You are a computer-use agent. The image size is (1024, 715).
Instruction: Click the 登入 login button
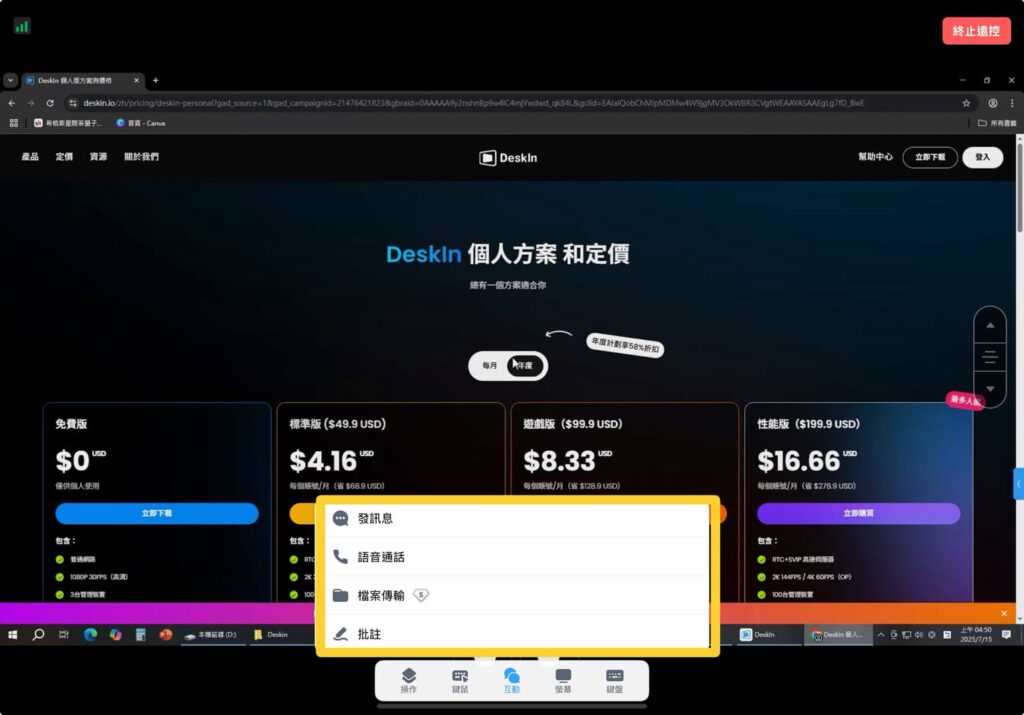pyautogui.click(x=982, y=157)
